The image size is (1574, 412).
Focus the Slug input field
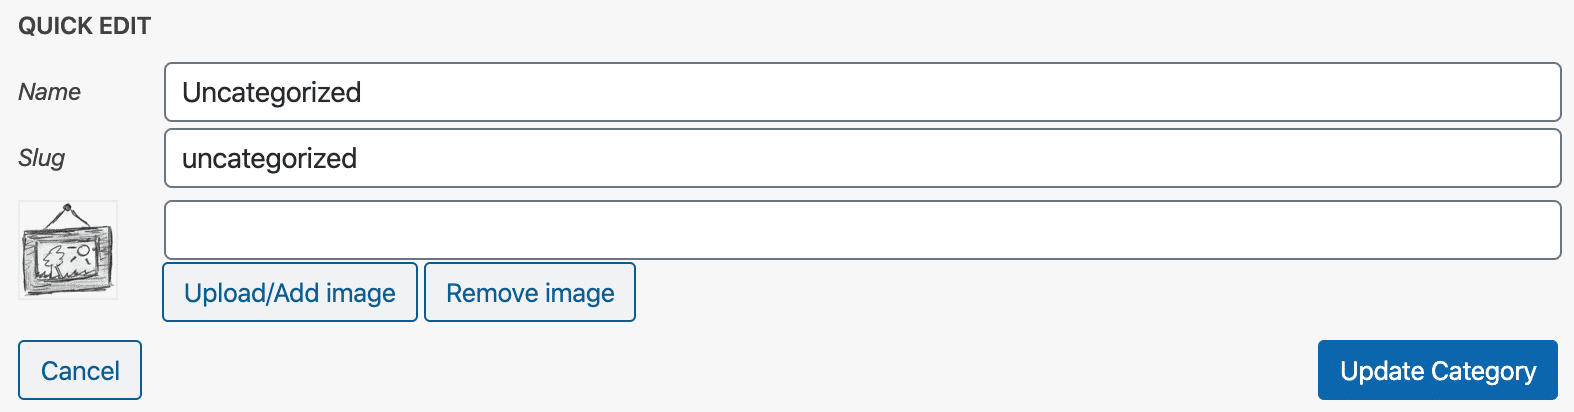[862, 158]
